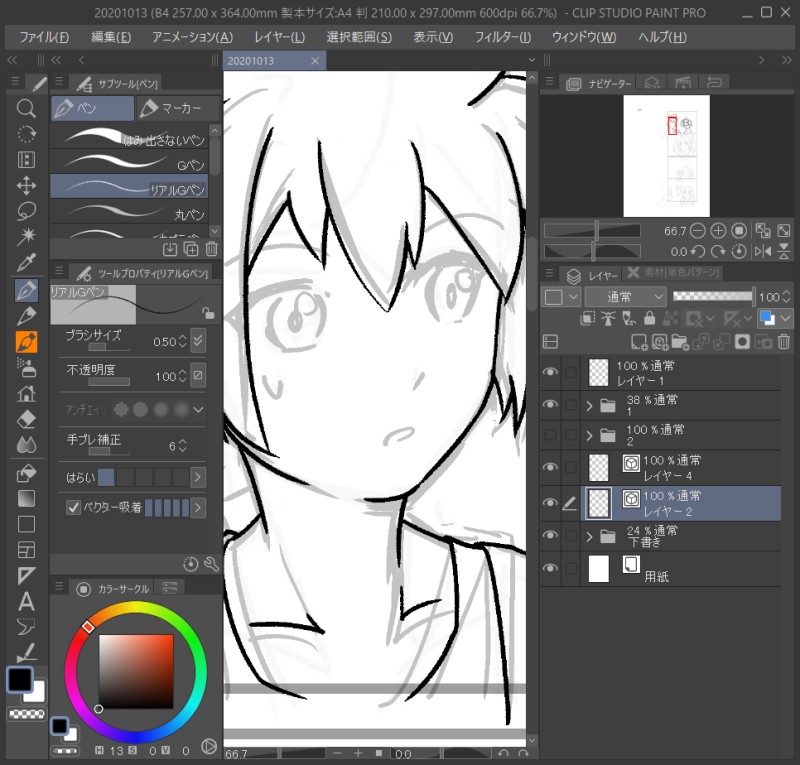Choose the Gペン sub tool
The width and height of the screenshot is (800, 765).
click(x=129, y=162)
